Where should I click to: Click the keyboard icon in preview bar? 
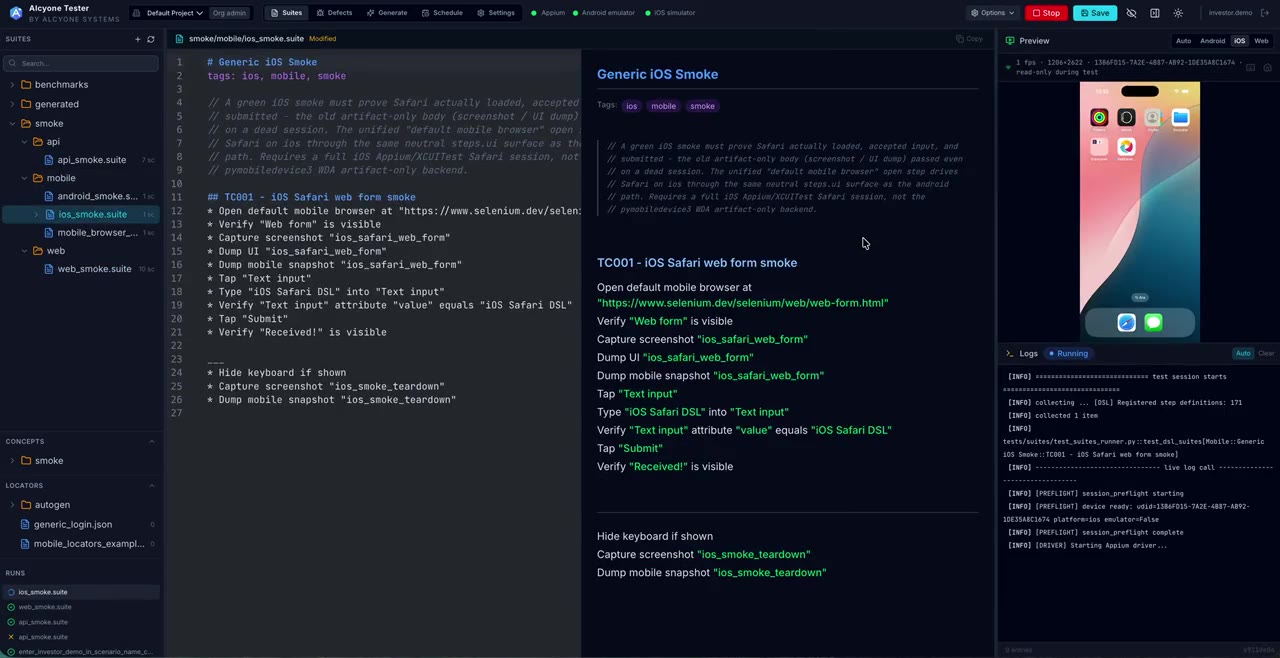click(x=1250, y=67)
